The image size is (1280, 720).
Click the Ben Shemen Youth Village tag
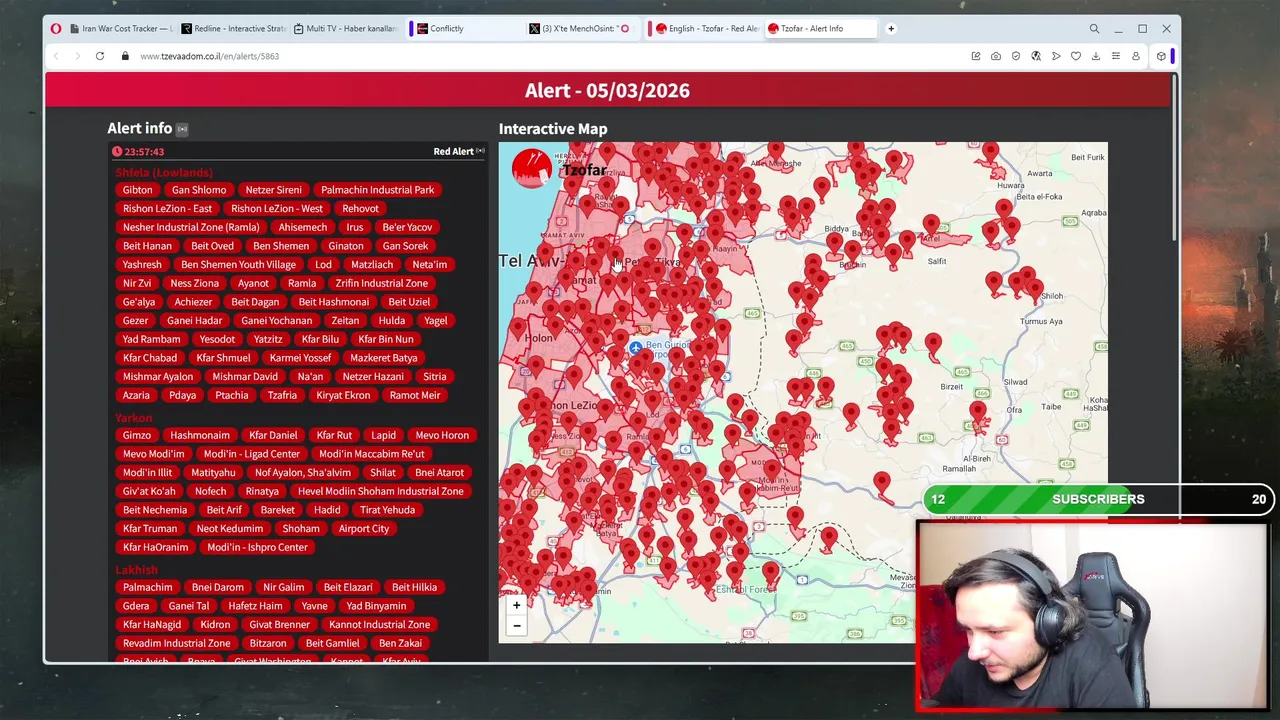(238, 265)
